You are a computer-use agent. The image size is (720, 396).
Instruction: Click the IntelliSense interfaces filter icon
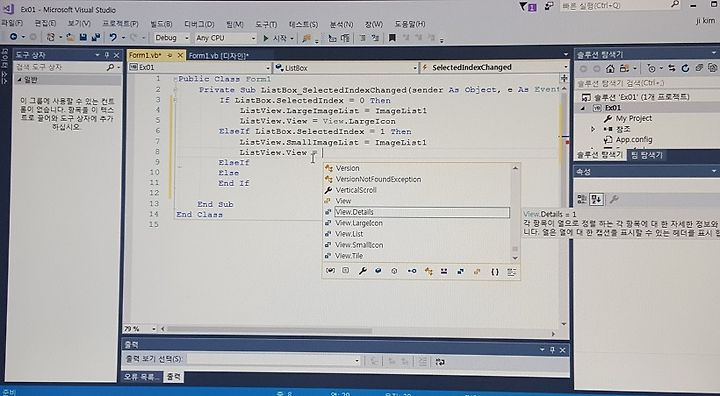[x=411, y=271]
